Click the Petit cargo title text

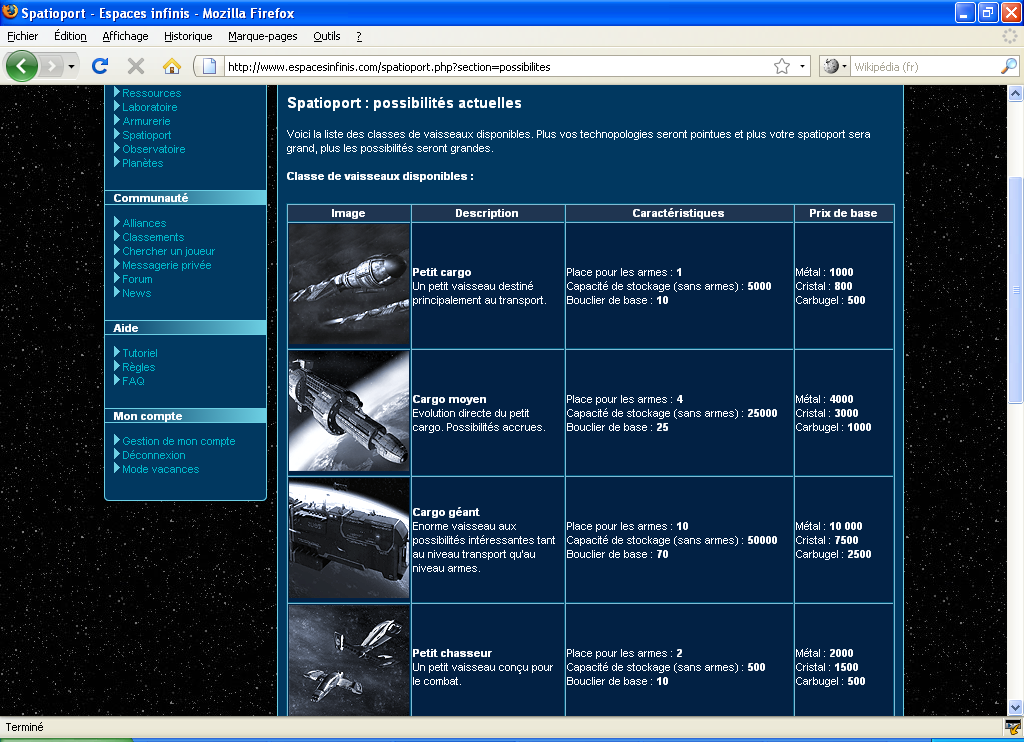(441, 272)
